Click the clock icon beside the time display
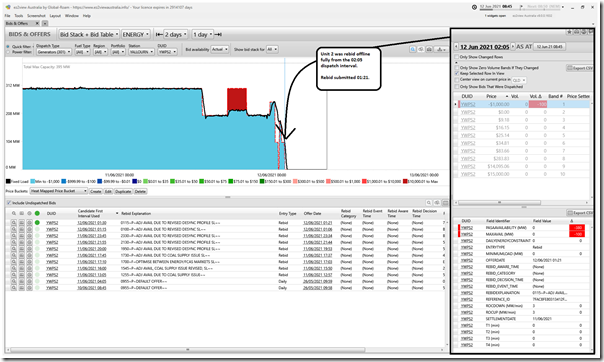Image resolution: width=604 pixels, height=362 pixels. (474, 7)
